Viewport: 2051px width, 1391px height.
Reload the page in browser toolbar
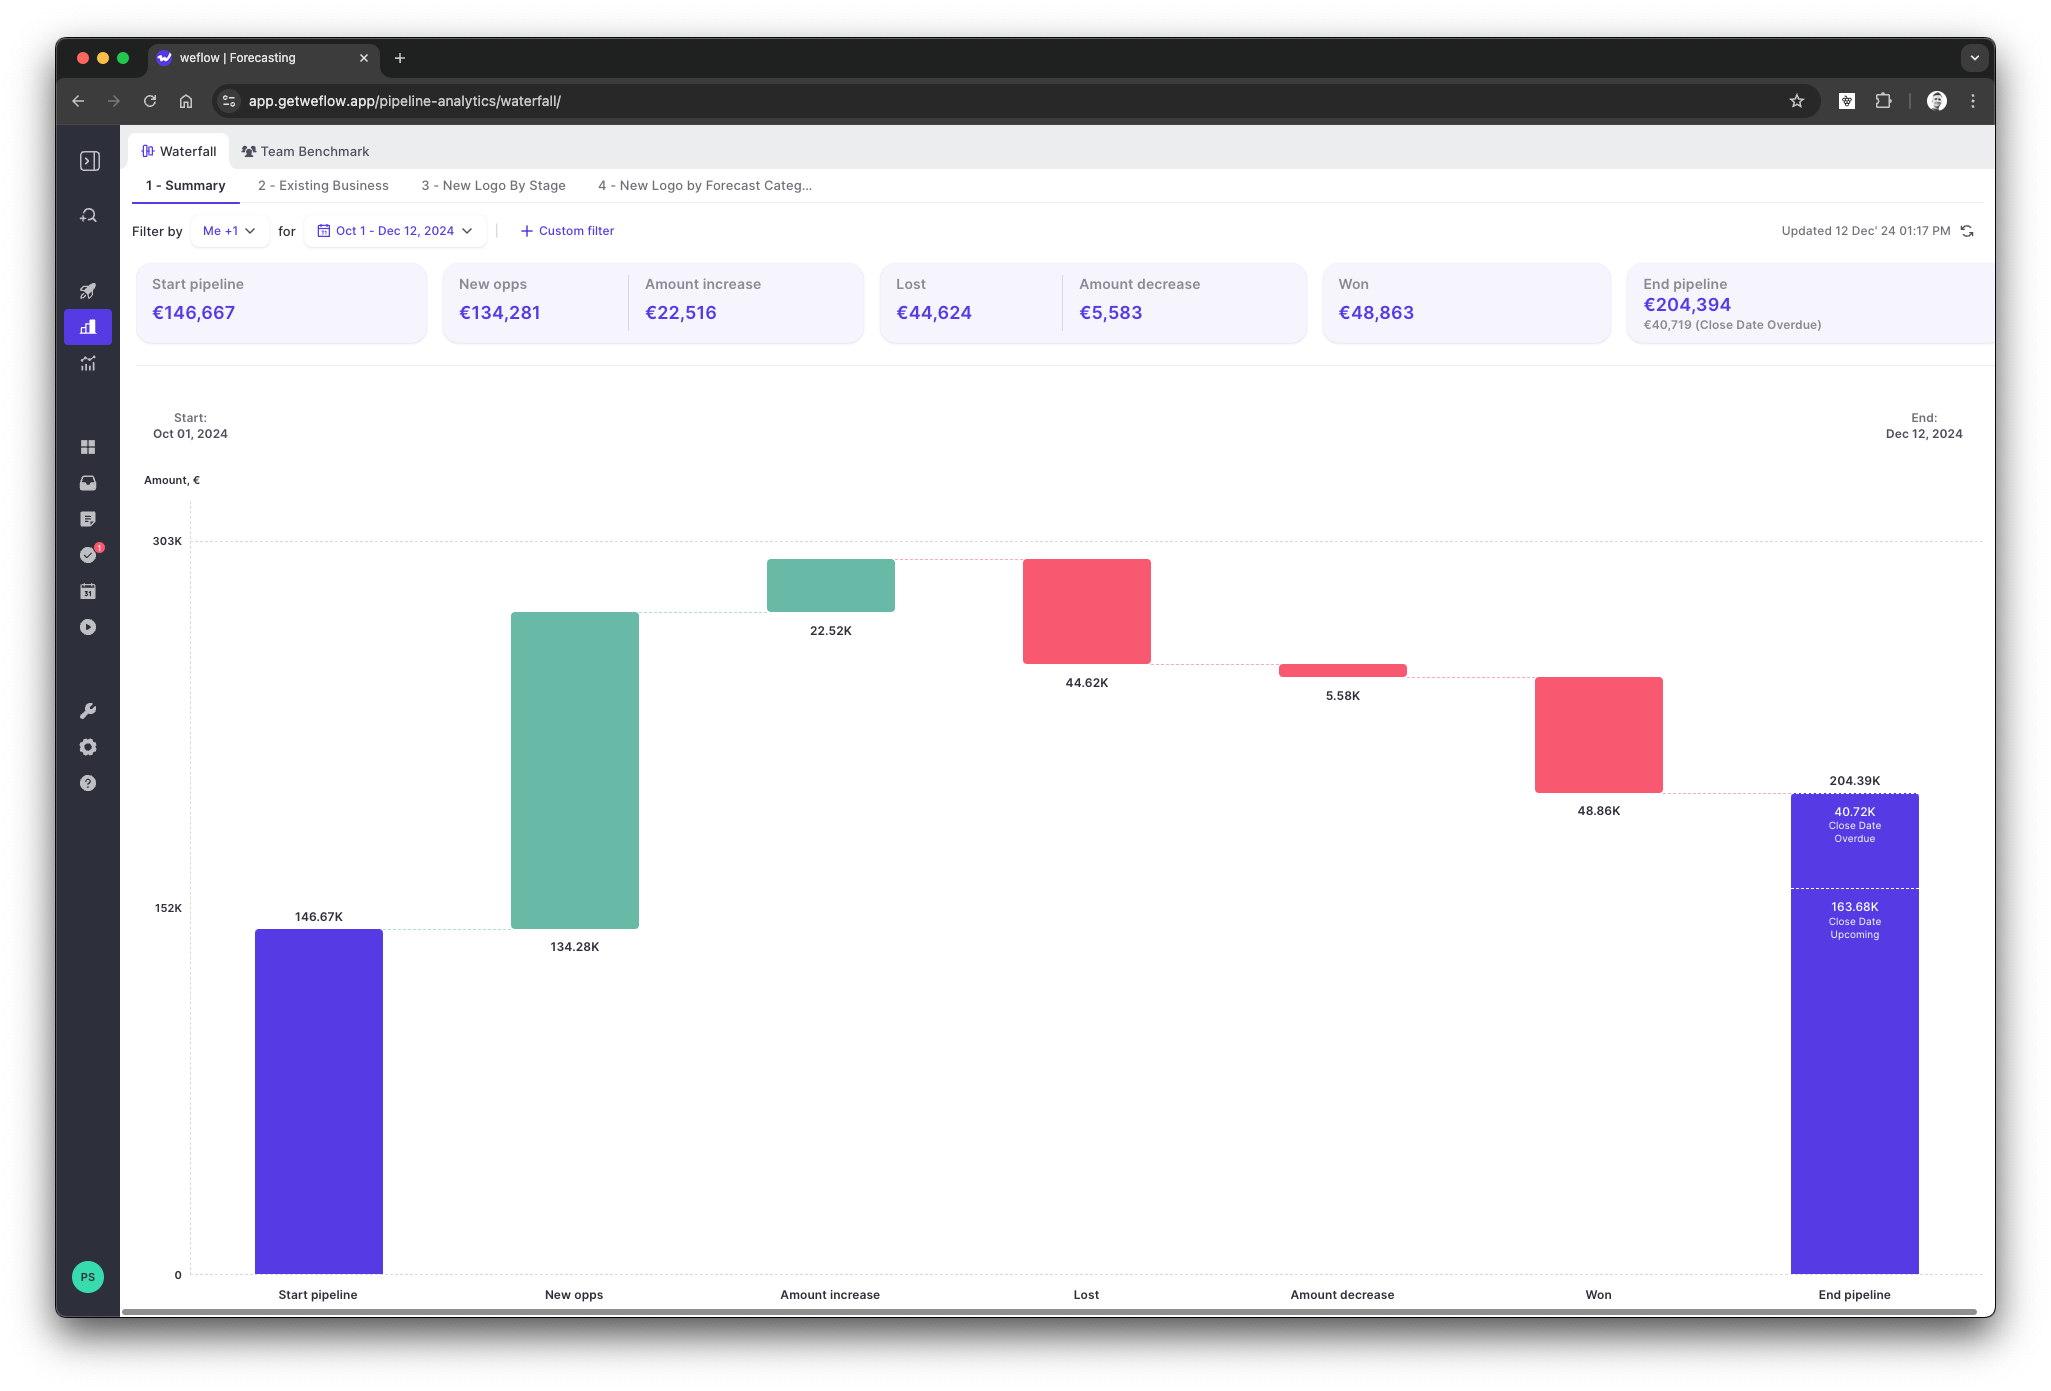(150, 101)
